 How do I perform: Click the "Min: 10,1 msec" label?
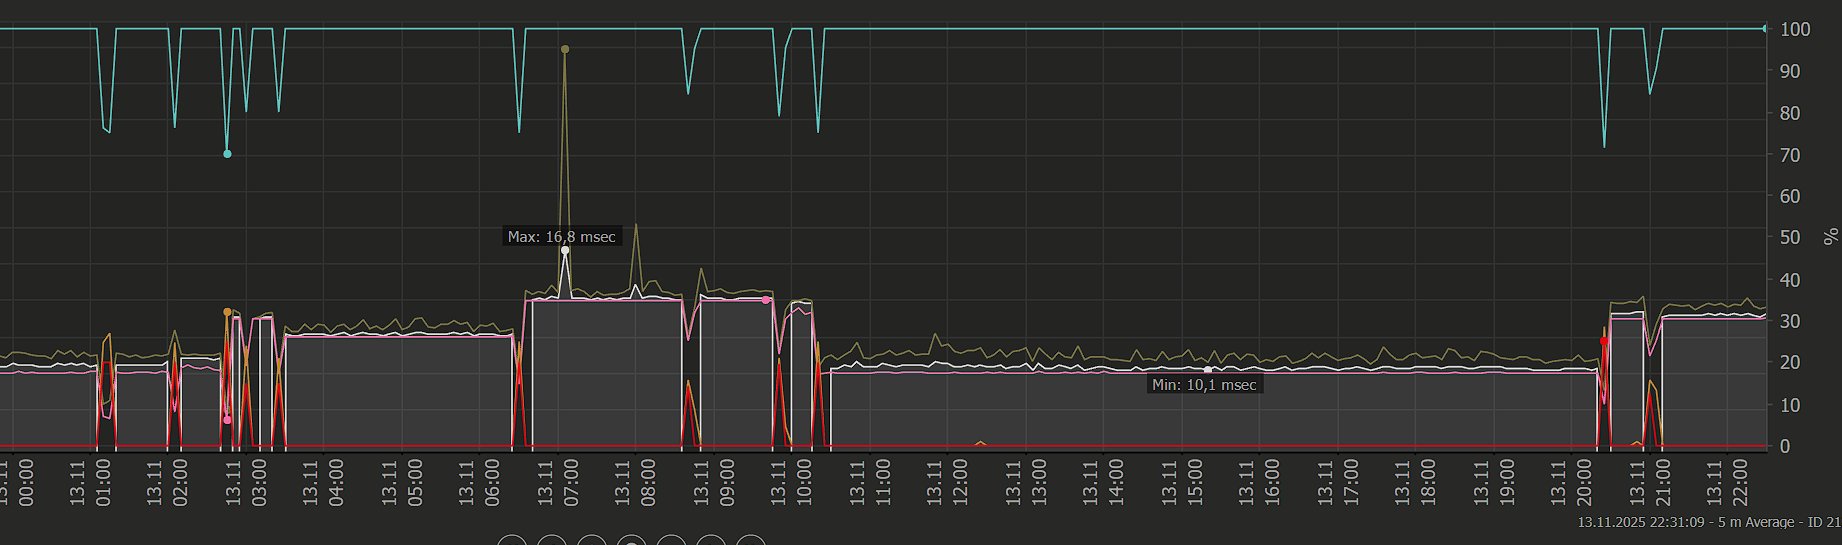(x=1204, y=385)
